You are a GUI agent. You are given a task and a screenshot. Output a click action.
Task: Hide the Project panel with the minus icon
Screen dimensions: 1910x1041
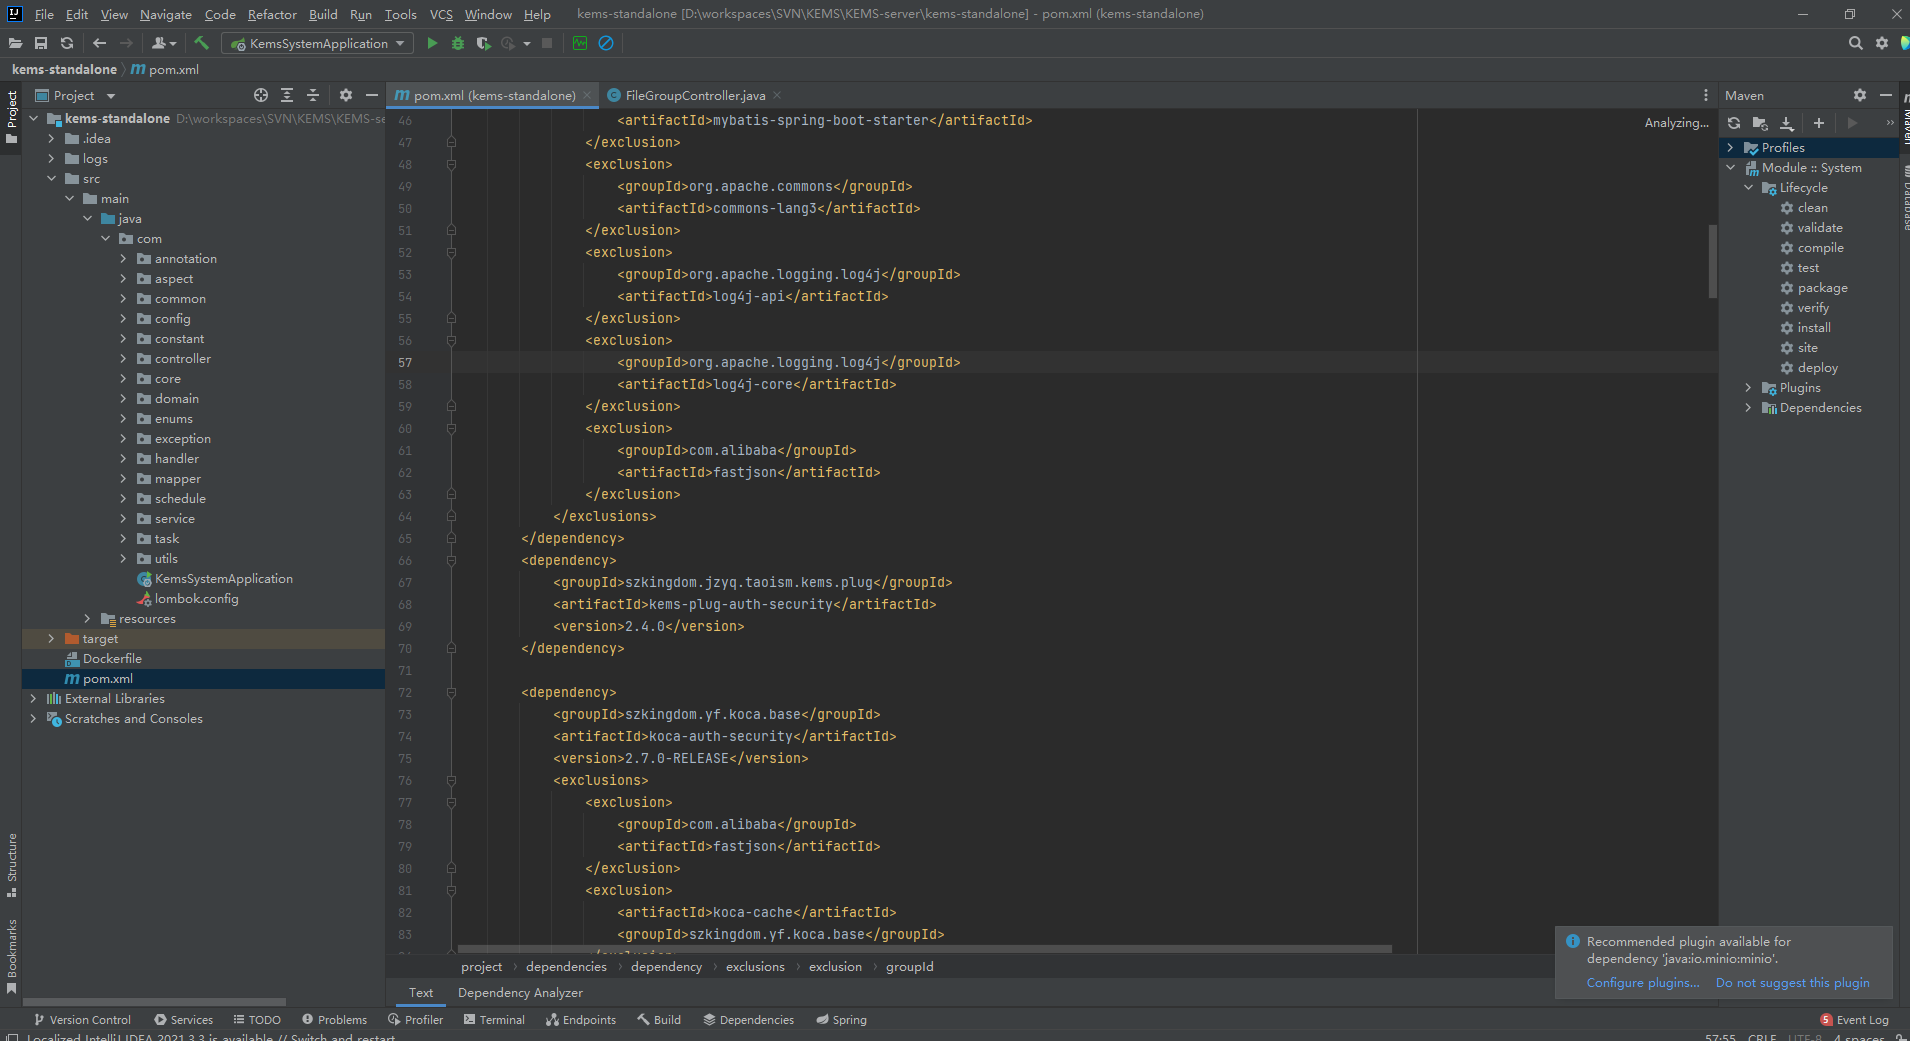(x=372, y=95)
